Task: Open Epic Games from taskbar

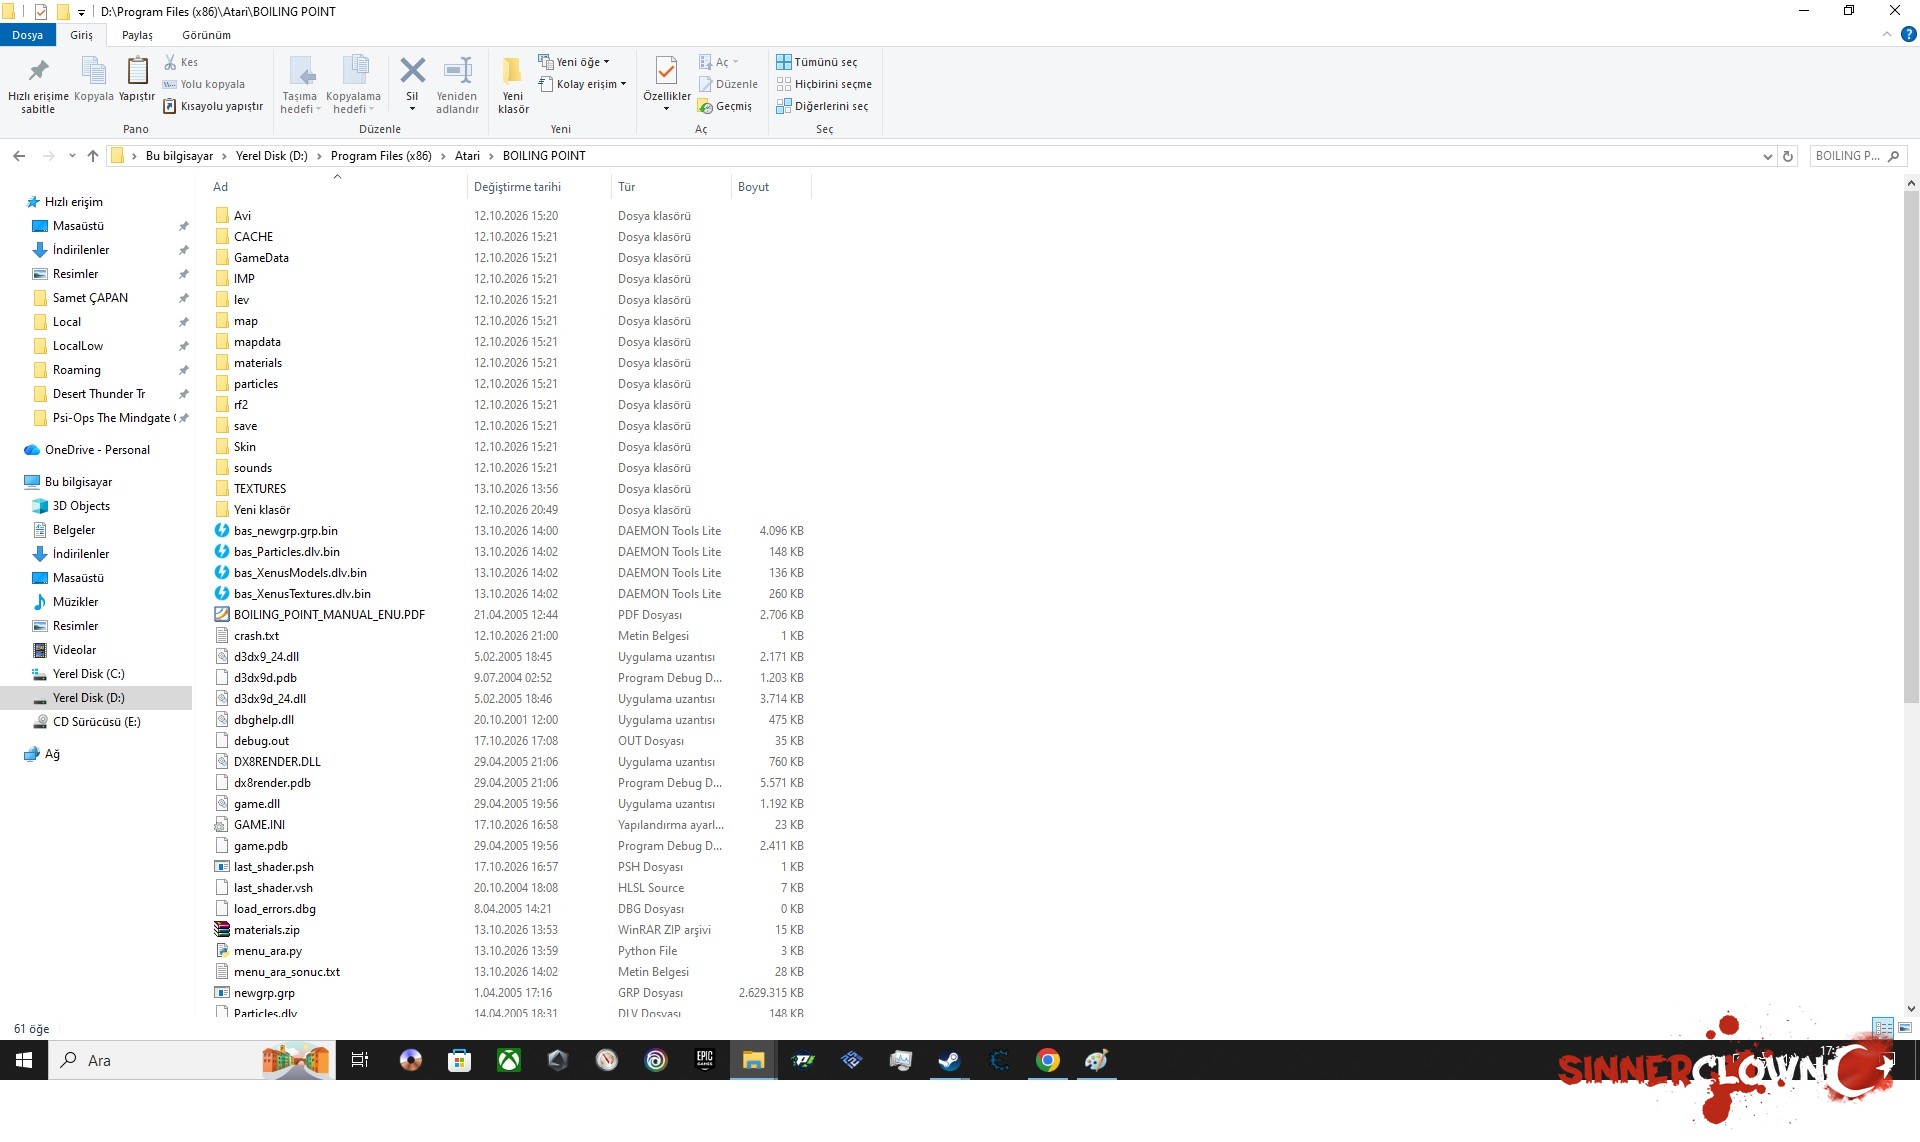Action: click(705, 1060)
